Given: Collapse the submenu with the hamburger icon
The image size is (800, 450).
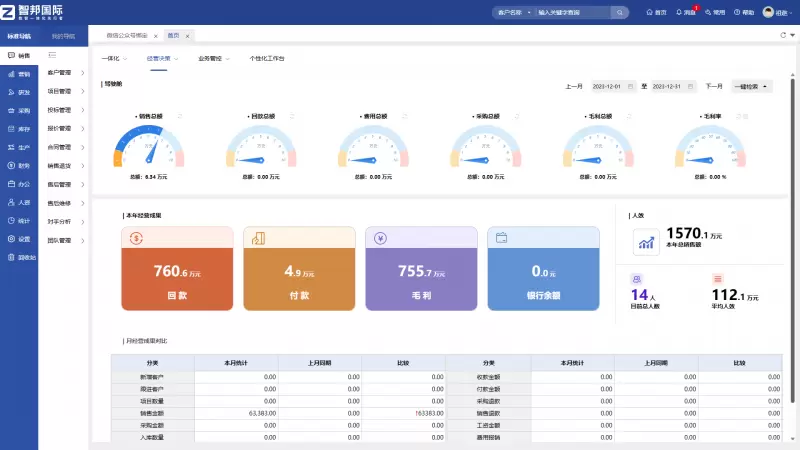Looking at the screenshot, I should point(52,55).
